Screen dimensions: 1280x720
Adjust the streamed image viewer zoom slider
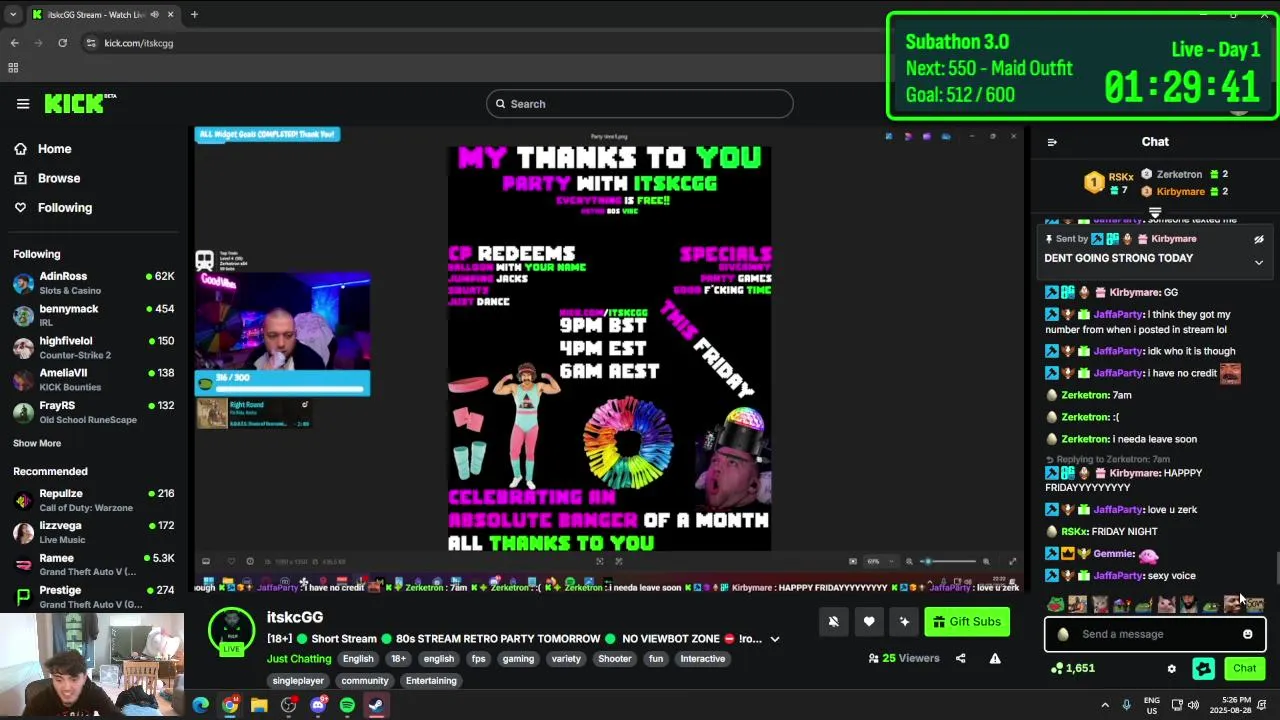(x=950, y=561)
